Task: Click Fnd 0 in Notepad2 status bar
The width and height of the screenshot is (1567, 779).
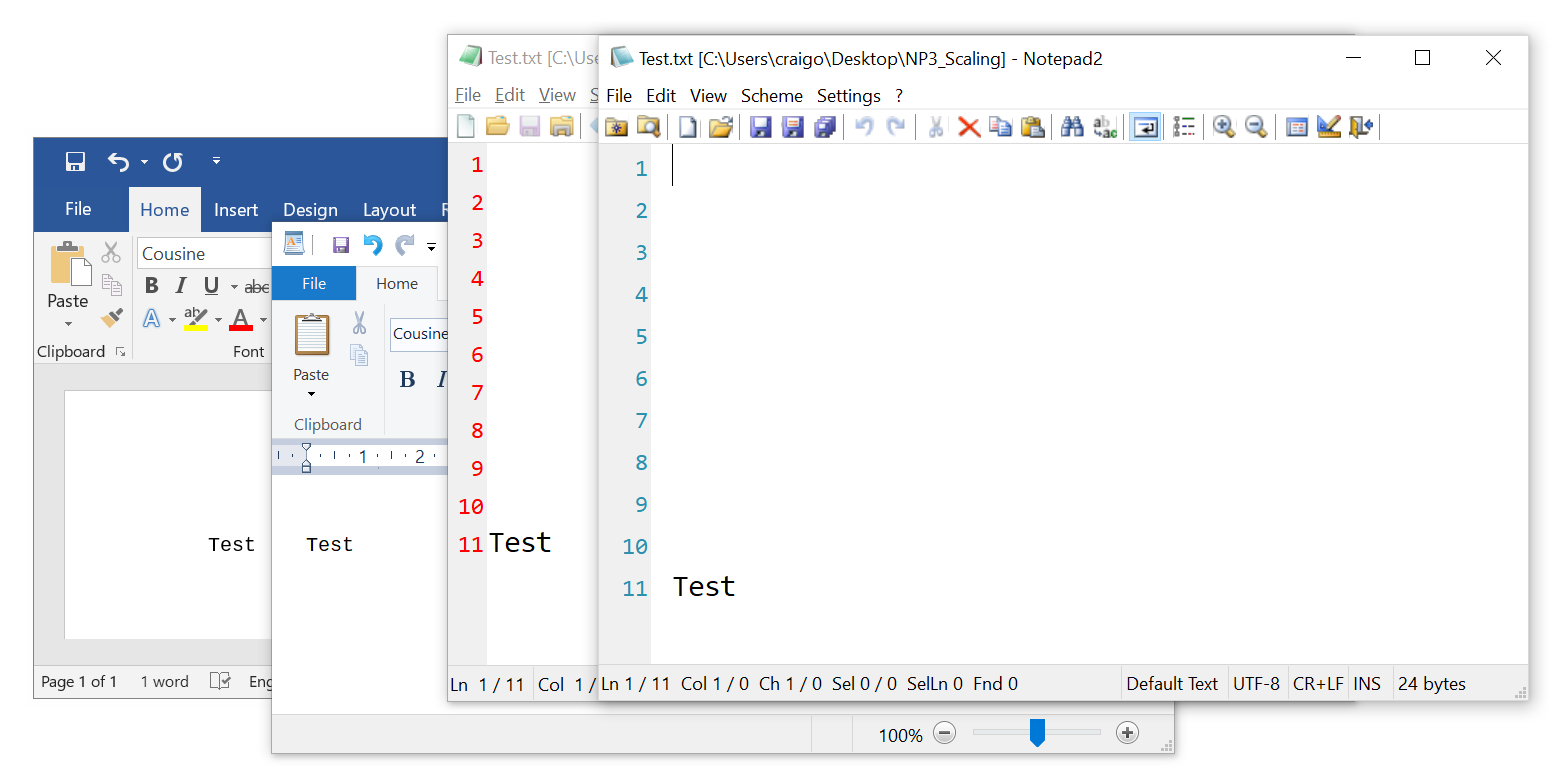Action: 995,684
